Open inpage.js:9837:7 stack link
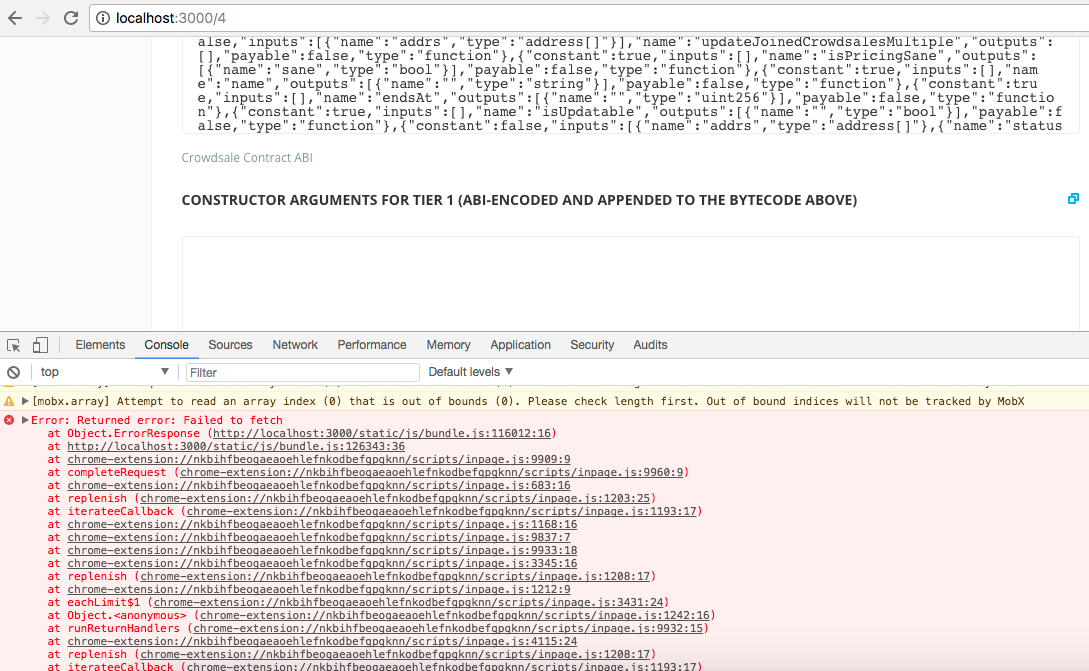This screenshot has width=1089, height=671. point(319,538)
